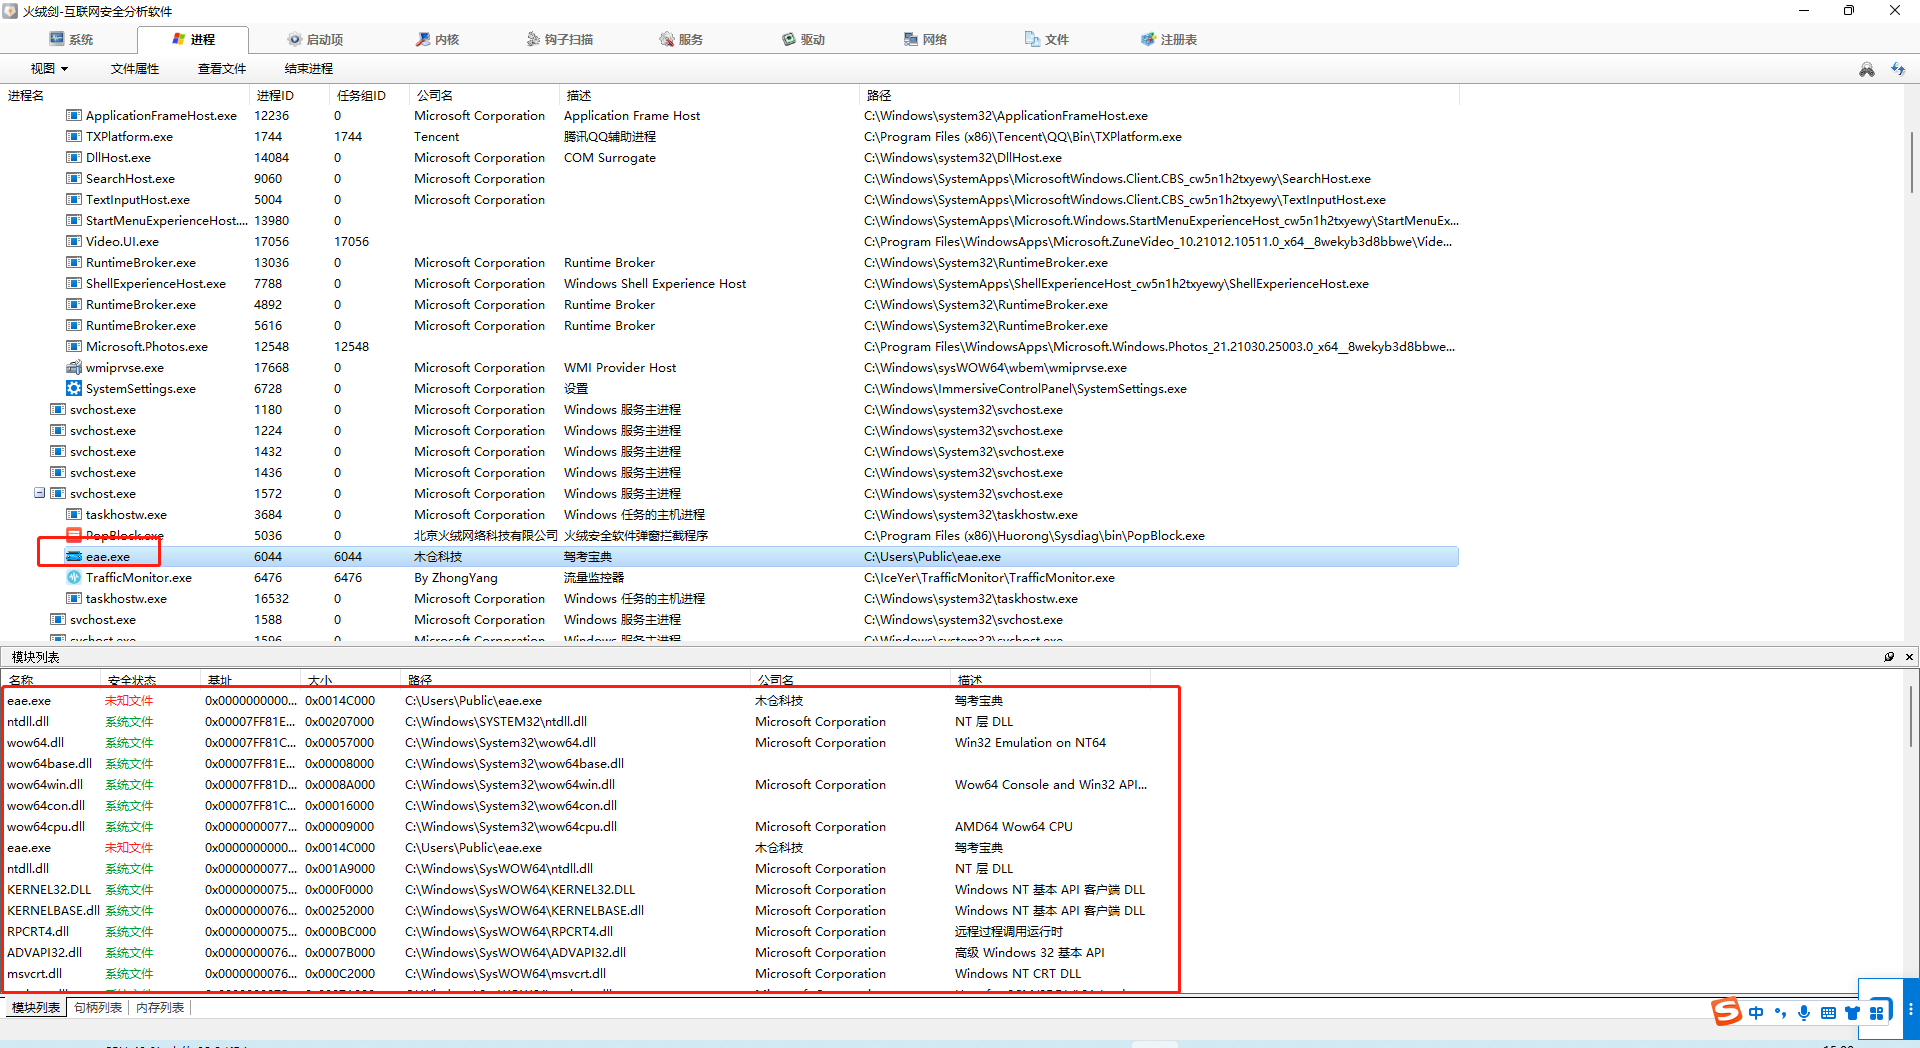Switch to the 文件 tab

(1048, 39)
